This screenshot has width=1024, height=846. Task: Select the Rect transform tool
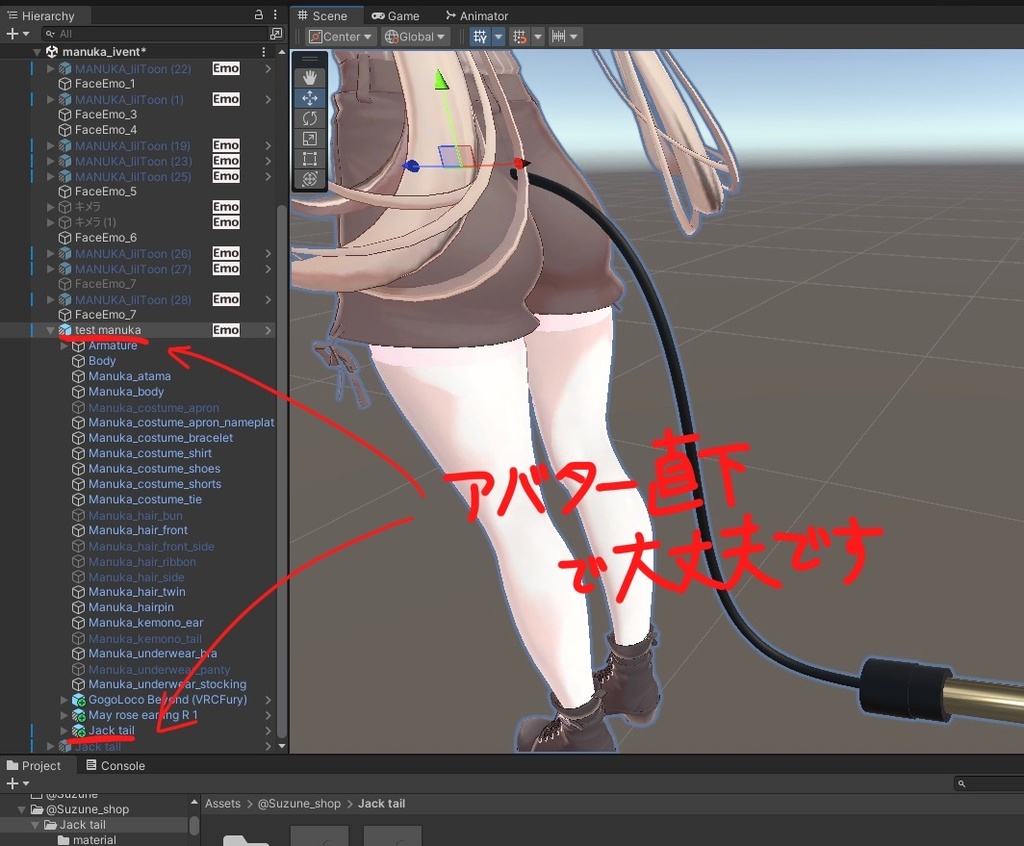tap(310, 159)
